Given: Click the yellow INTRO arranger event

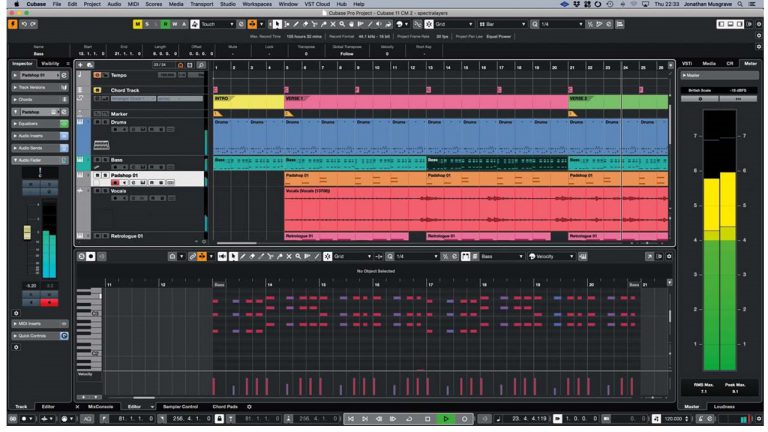Looking at the screenshot, I should 249,102.
